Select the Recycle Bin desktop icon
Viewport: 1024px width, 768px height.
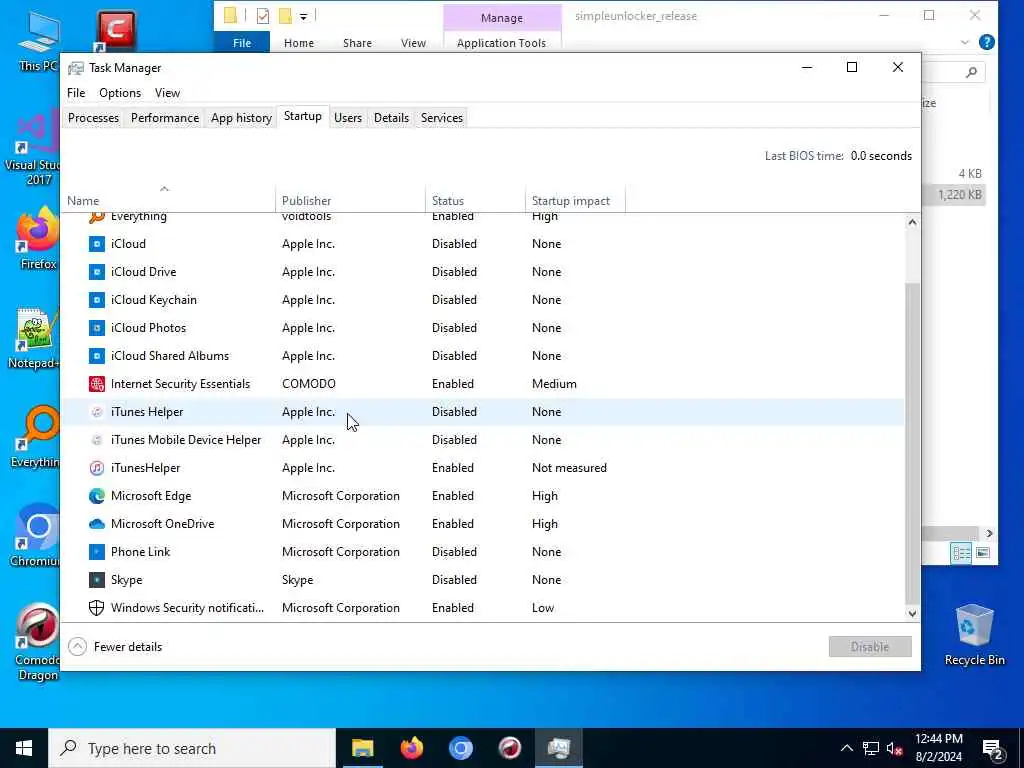[974, 634]
